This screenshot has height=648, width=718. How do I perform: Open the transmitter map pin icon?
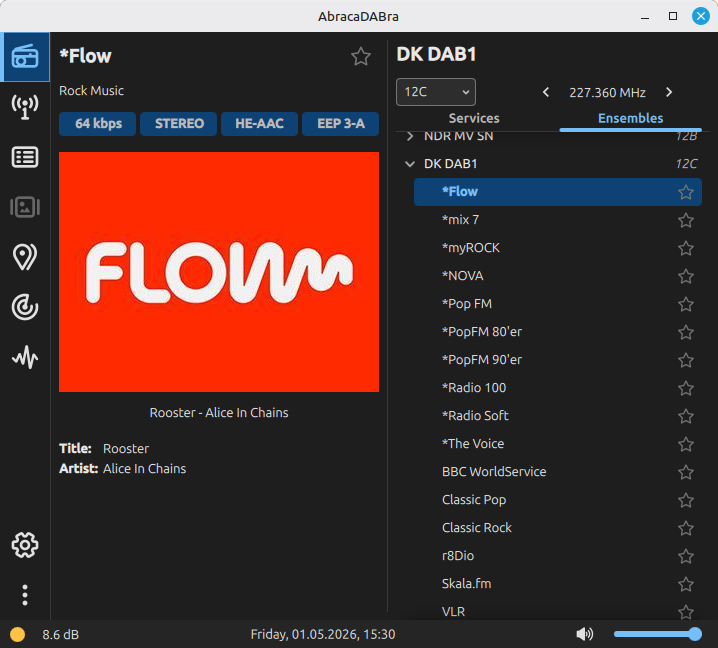(25, 257)
